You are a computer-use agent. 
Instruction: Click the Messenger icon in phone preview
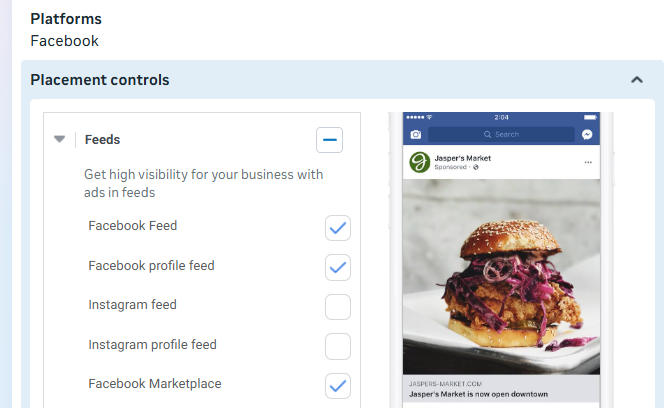click(x=587, y=134)
